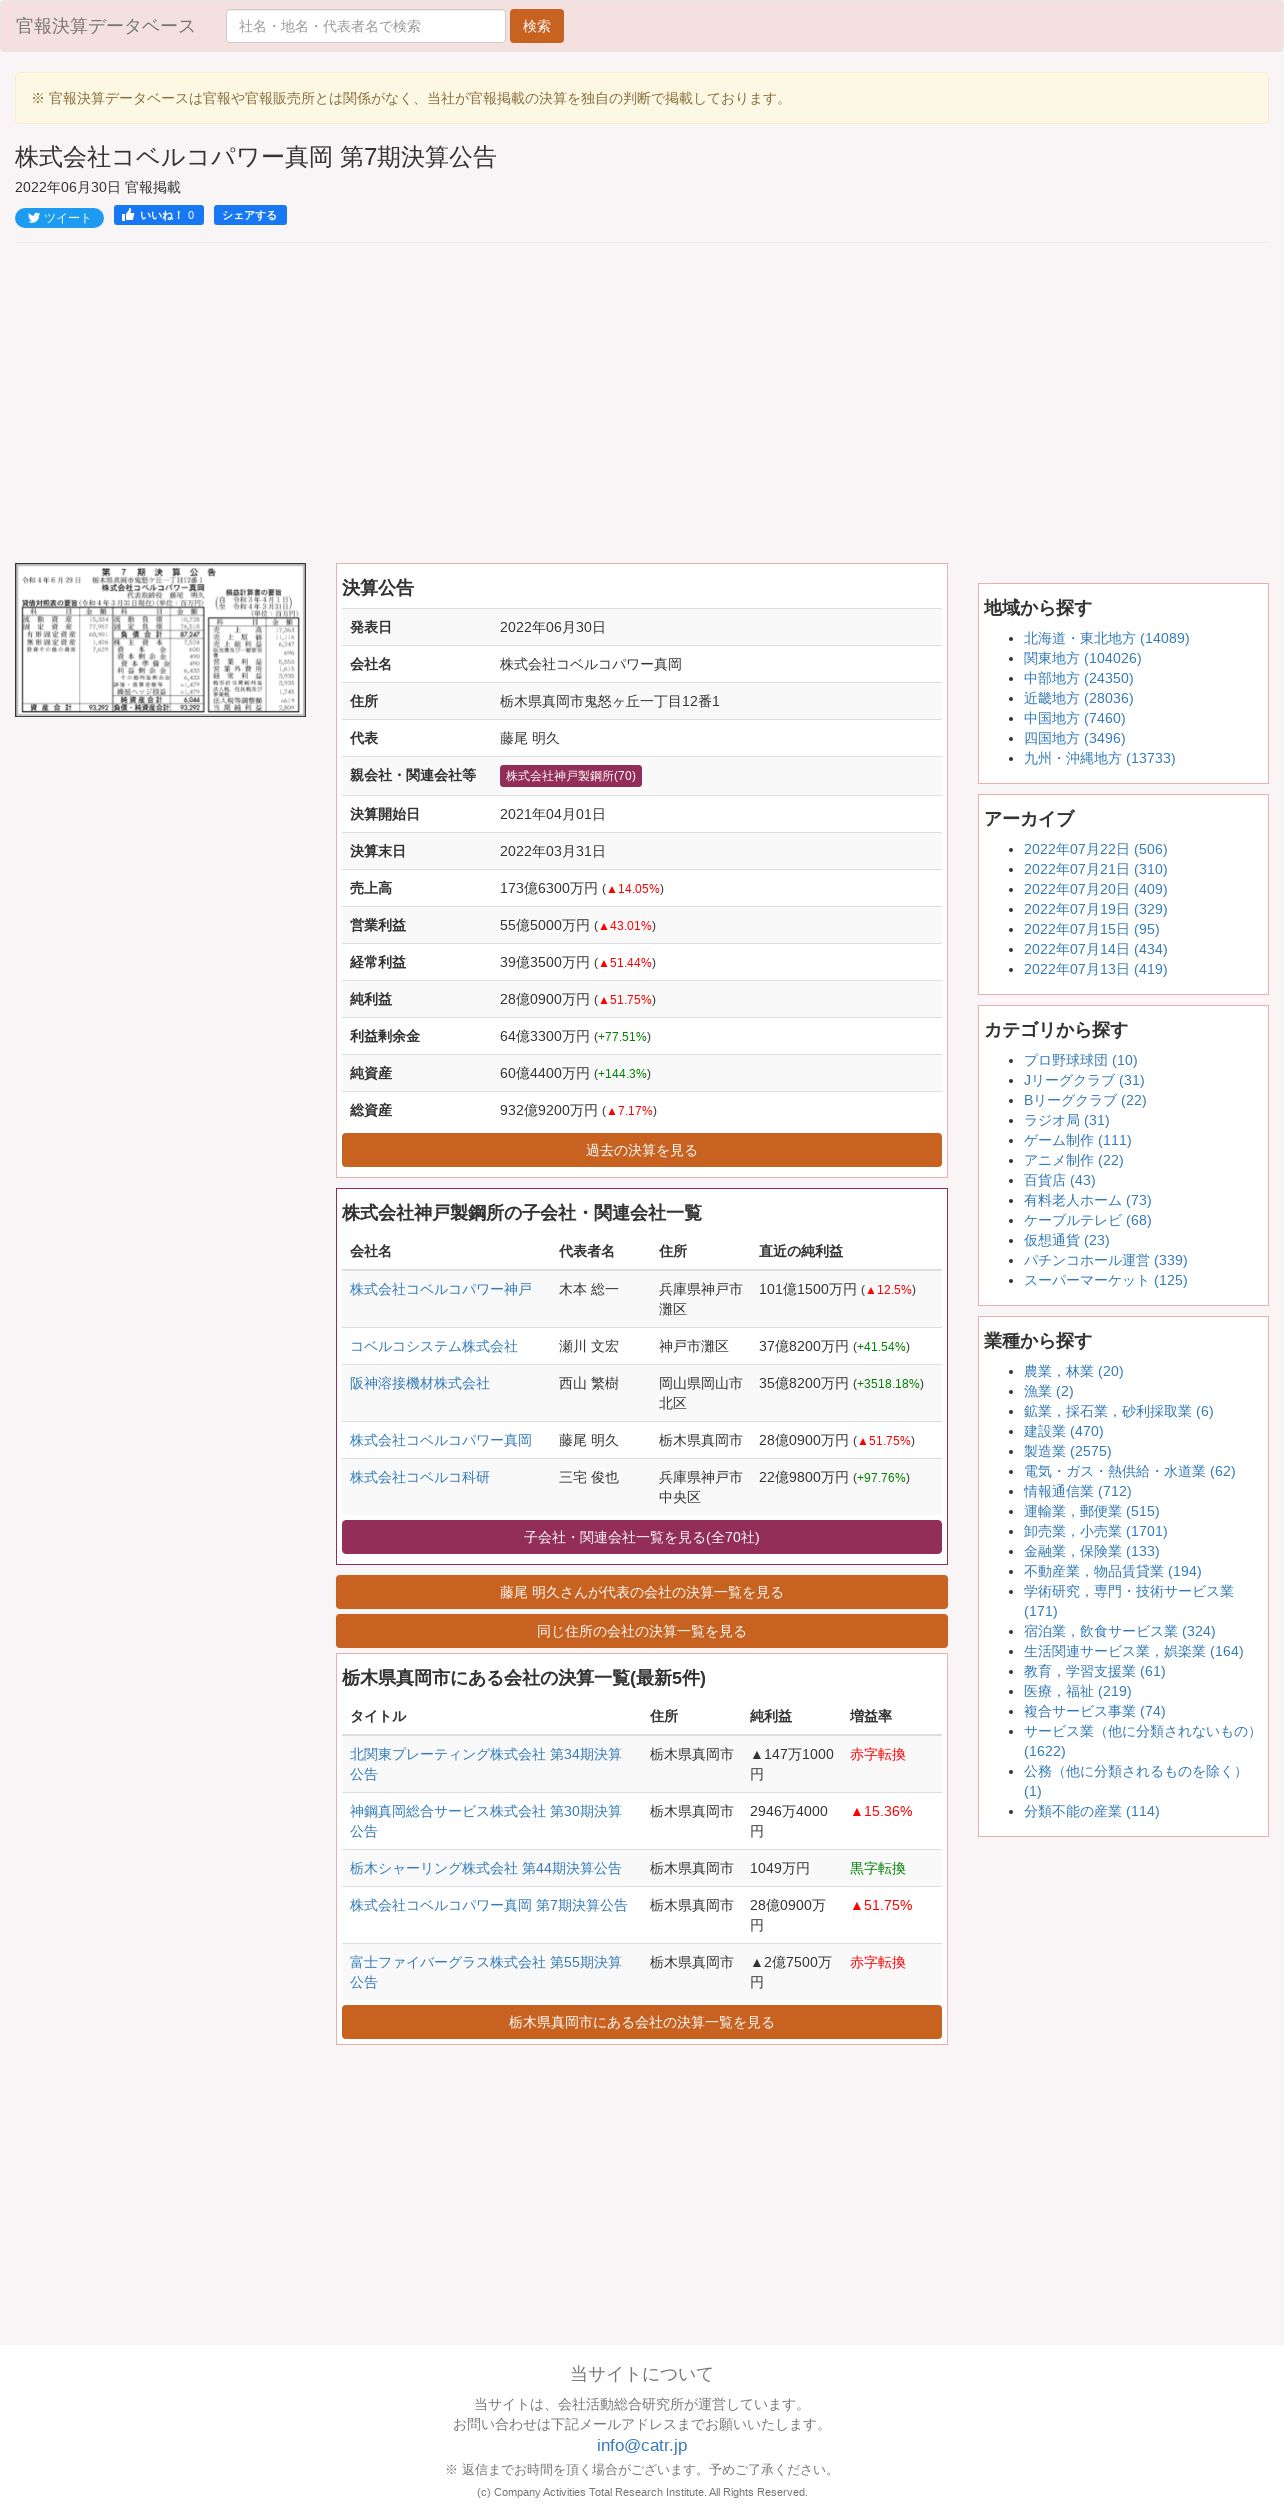Open industry 情報通信業 (712)

click(1077, 1491)
